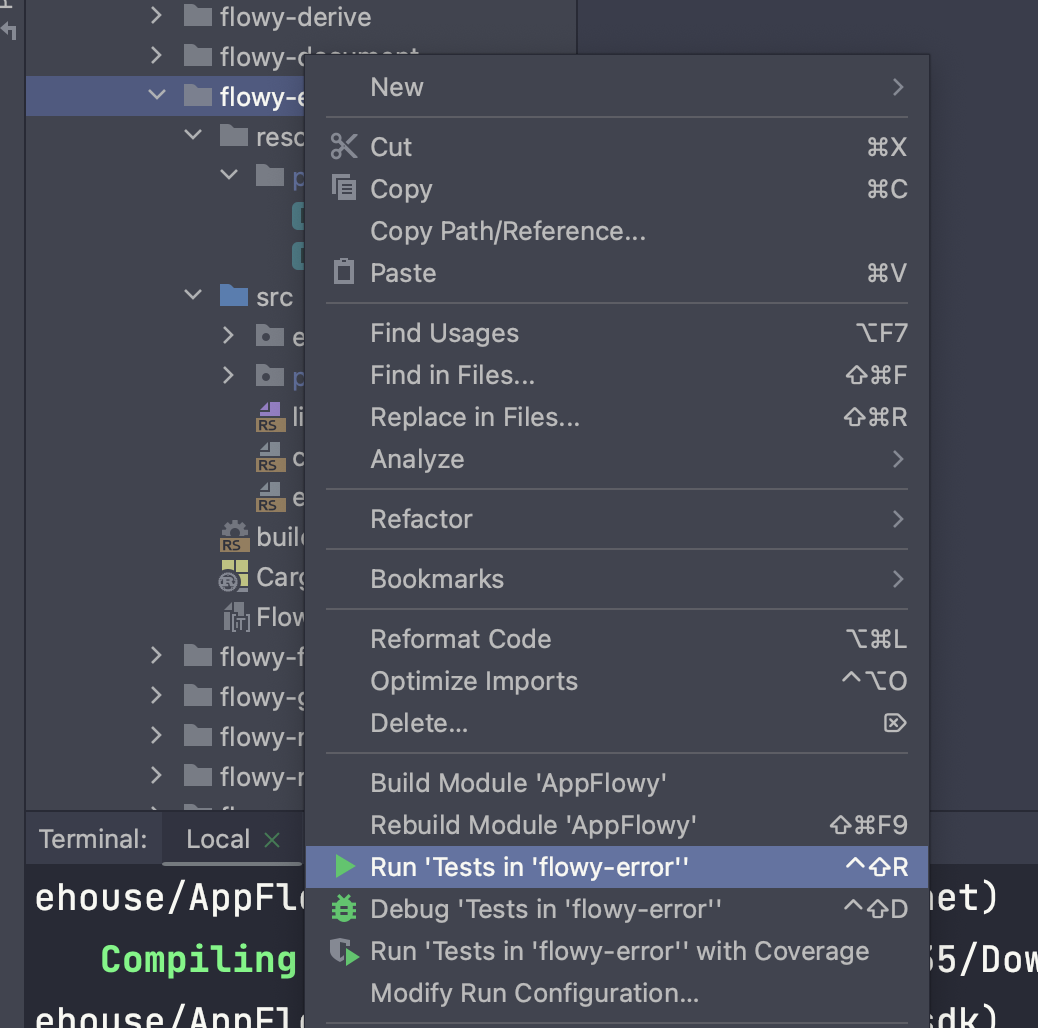The image size is (1038, 1028).
Task: Close the Local terminal tab
Action: coord(271,840)
